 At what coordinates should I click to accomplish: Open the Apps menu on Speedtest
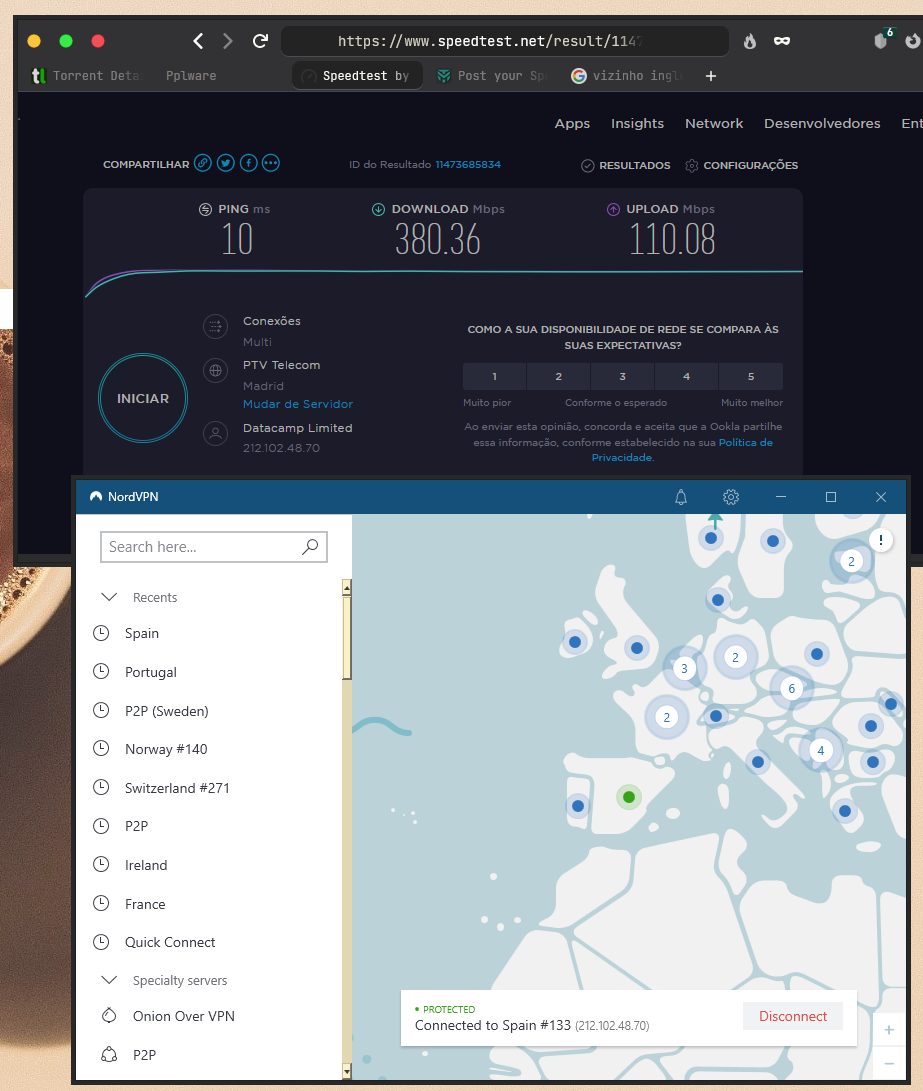pos(572,123)
